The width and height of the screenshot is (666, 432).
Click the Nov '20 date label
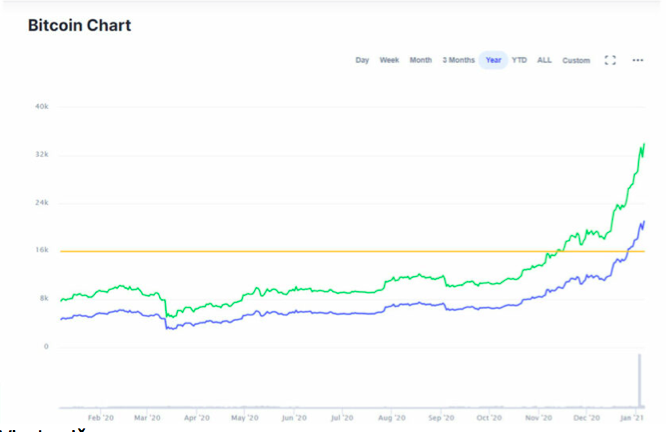(539, 418)
